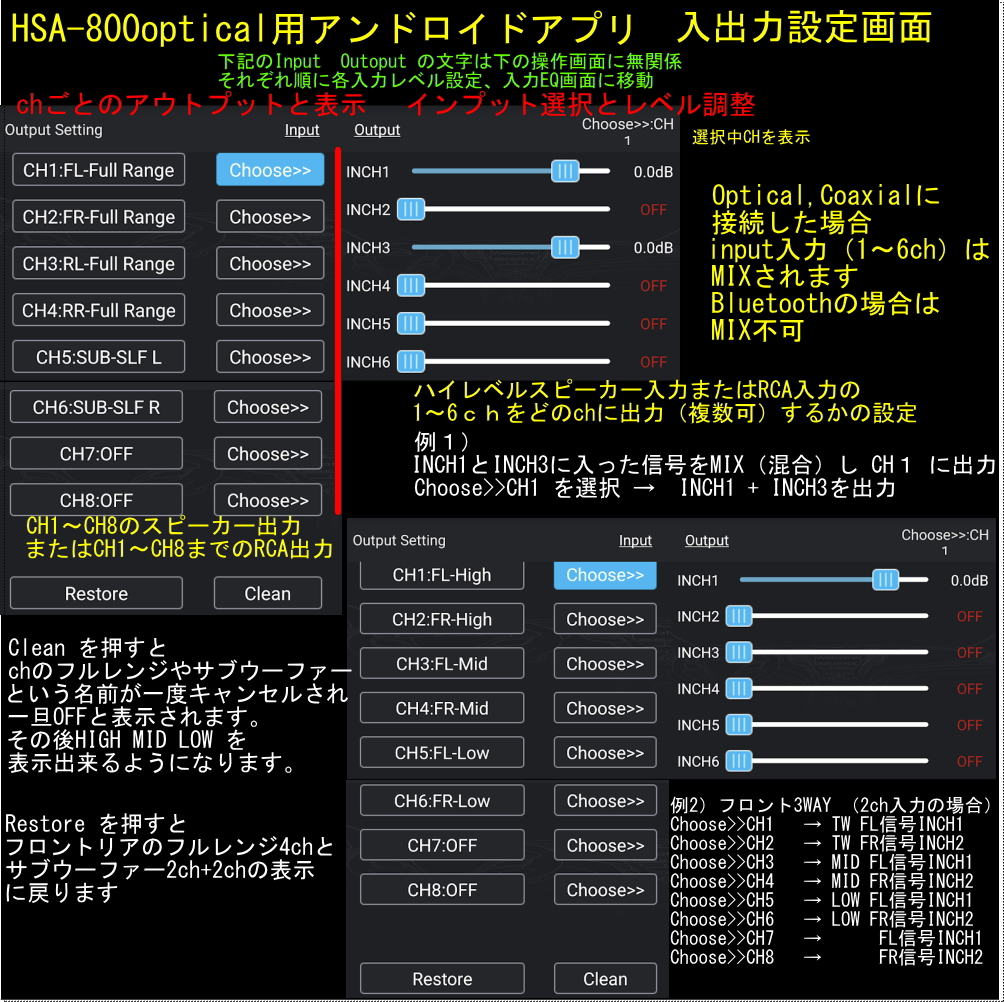Image resolution: width=1004 pixels, height=1002 pixels.
Task: Select the CH1:FL-Full Range output button
Action: (98, 170)
